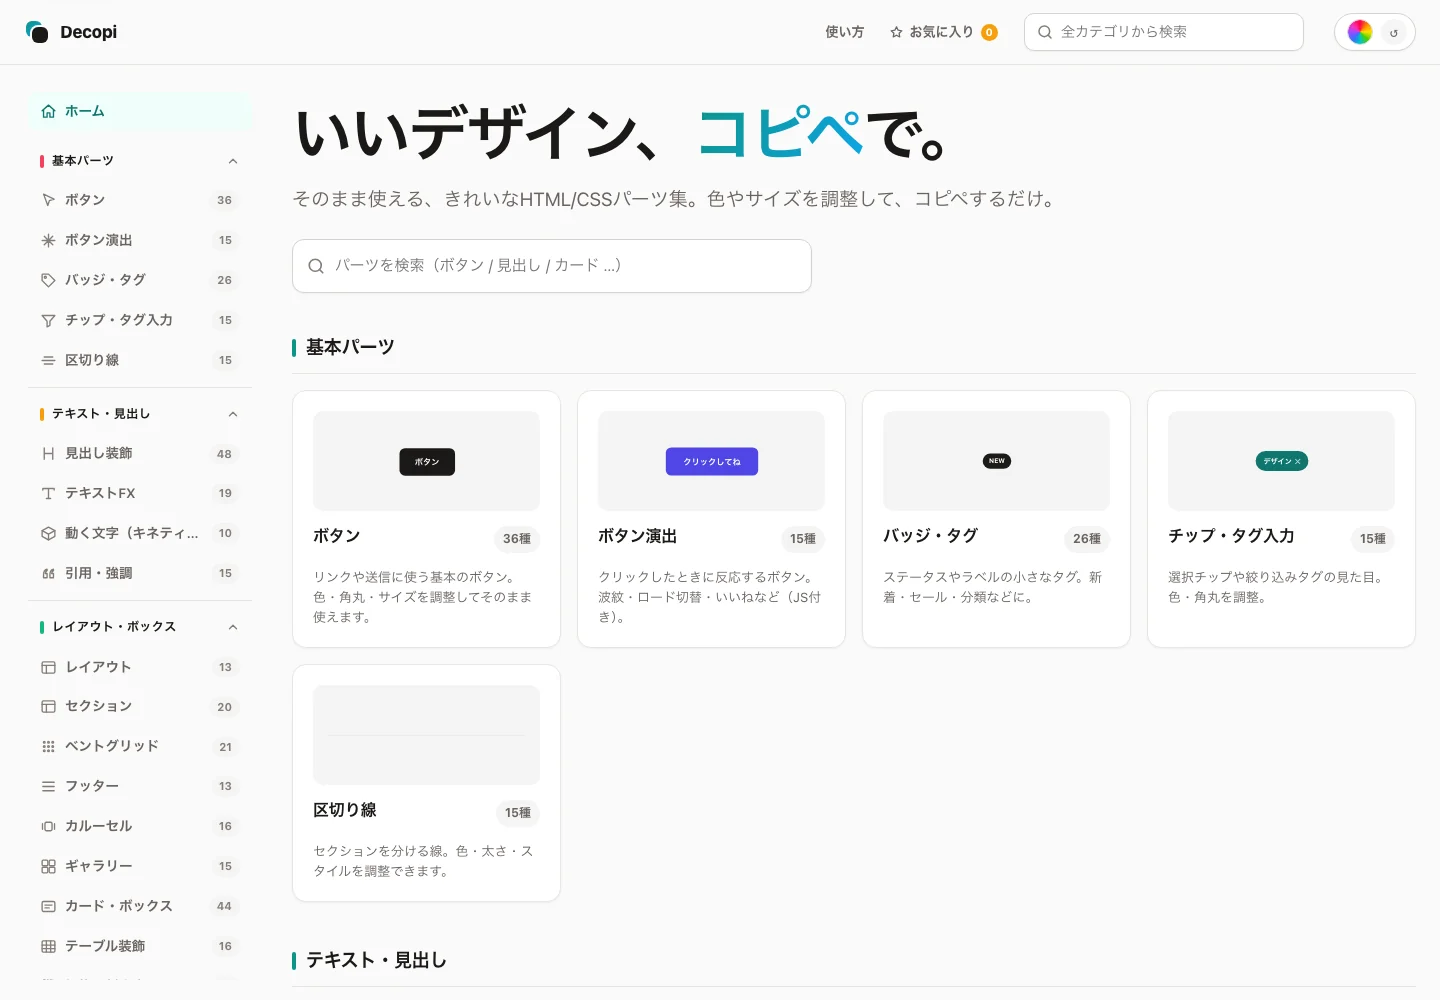Click the レイアウト layout icon
The height and width of the screenshot is (1000, 1440).
pos(48,667)
